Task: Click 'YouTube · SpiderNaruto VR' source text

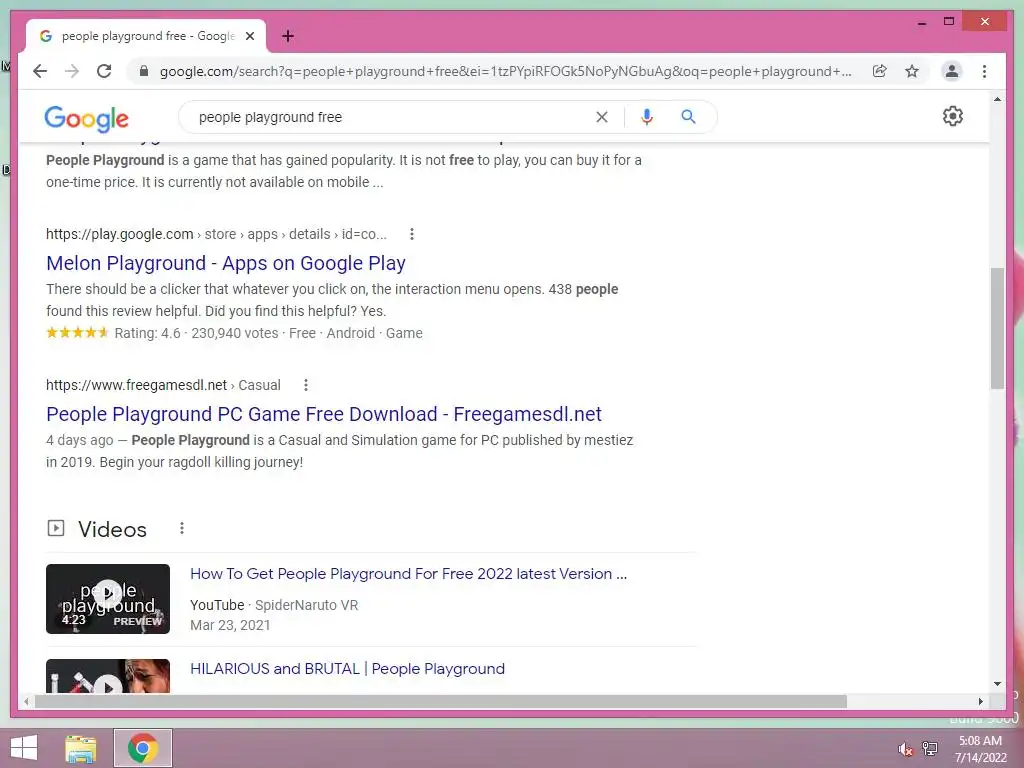Action: pyautogui.click(x=274, y=605)
